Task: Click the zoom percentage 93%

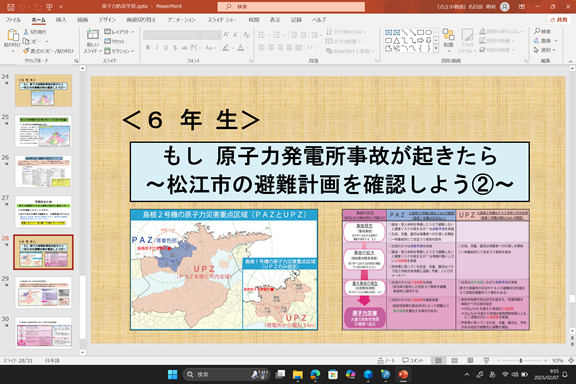Action: tap(557, 360)
